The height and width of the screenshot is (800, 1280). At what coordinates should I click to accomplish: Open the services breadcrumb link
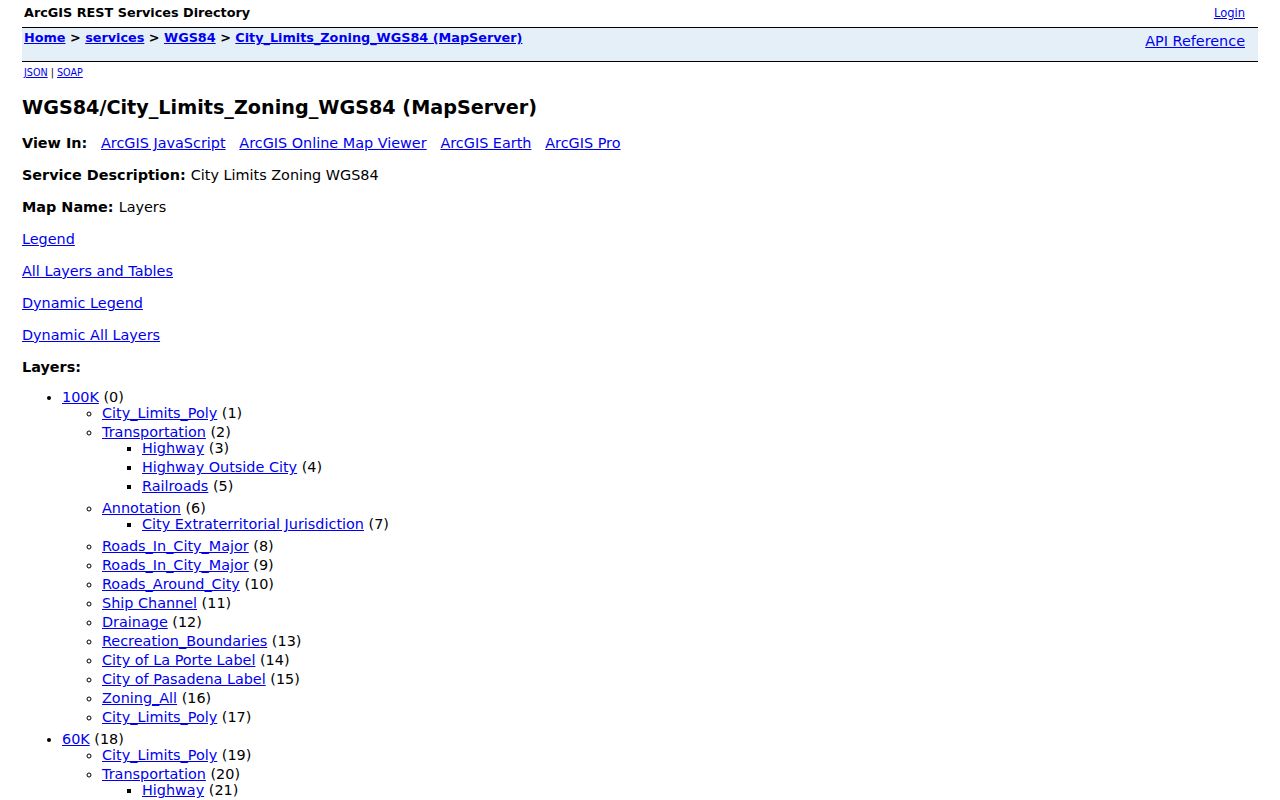tap(114, 38)
